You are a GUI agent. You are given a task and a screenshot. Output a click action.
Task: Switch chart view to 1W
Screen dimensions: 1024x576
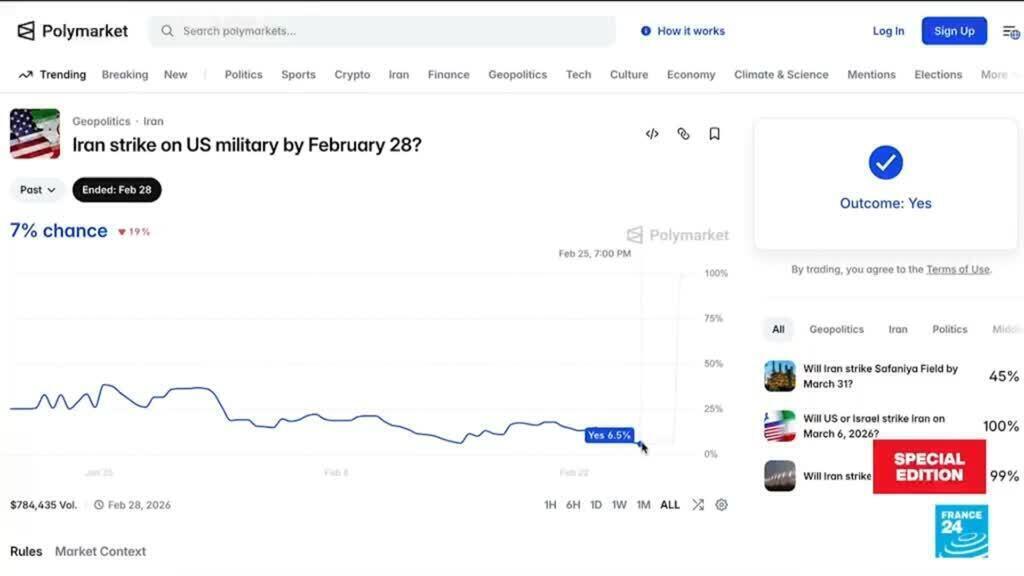tap(619, 505)
